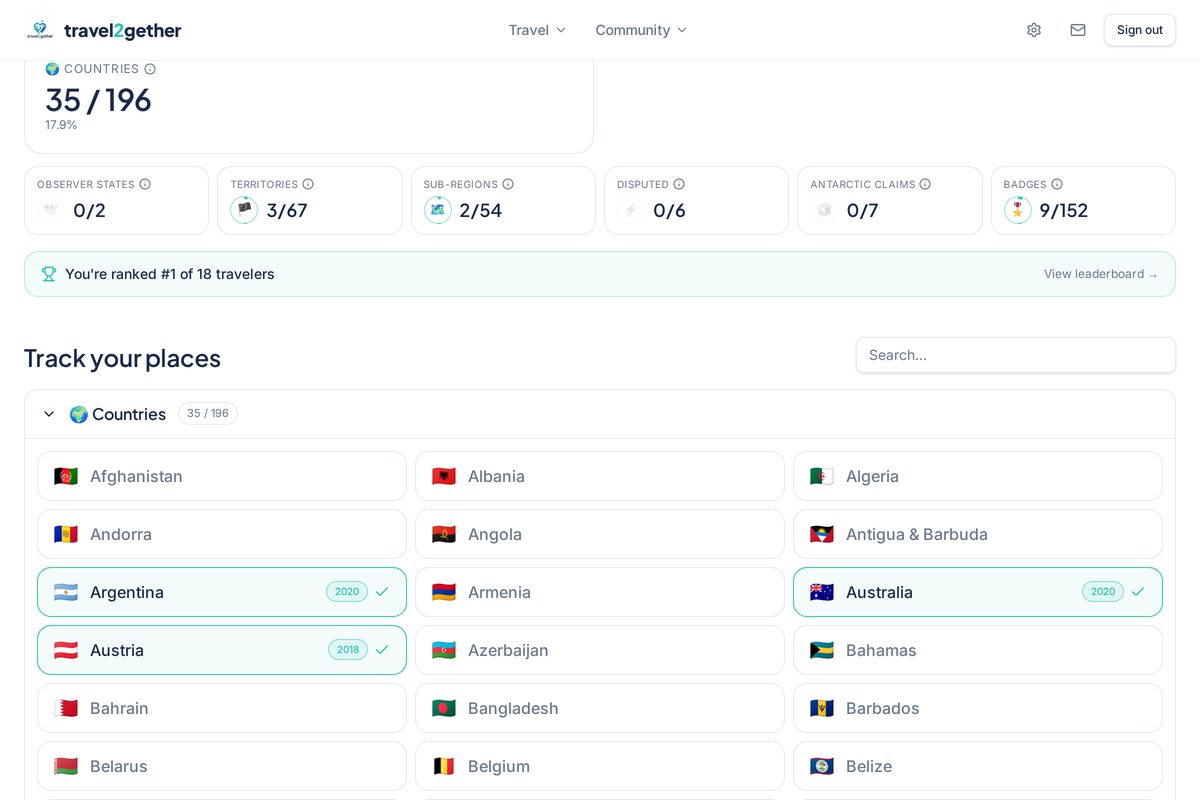The height and width of the screenshot is (800, 1200).
Task: Click the travel2gether logo
Action: point(104,30)
